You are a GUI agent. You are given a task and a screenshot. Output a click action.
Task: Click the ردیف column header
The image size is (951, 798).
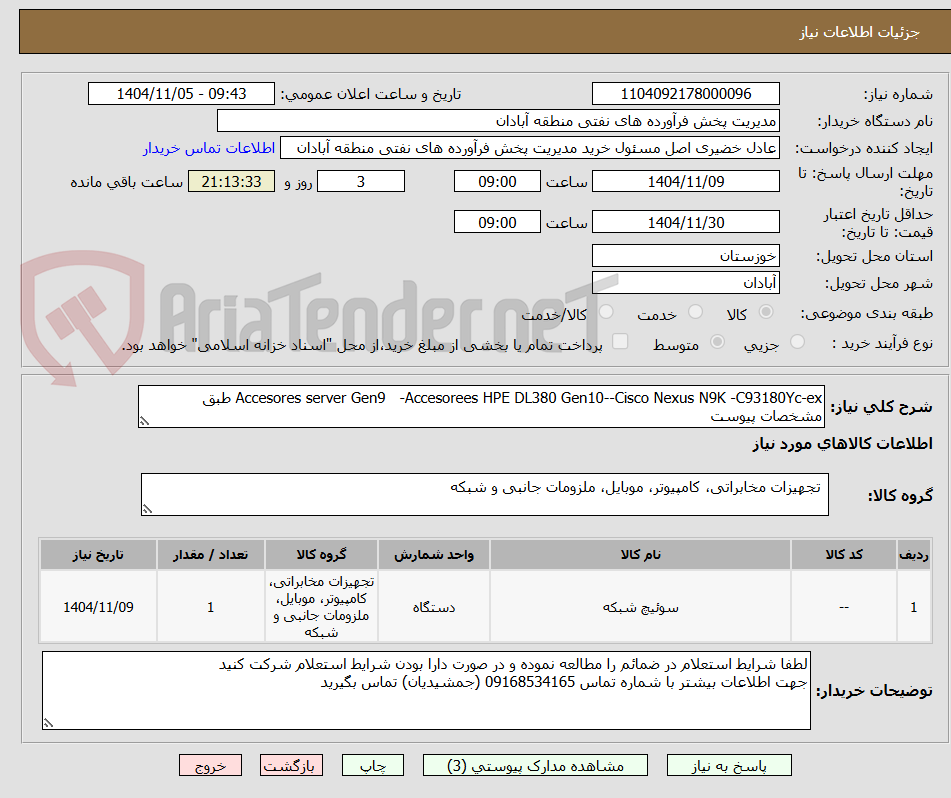point(914,555)
